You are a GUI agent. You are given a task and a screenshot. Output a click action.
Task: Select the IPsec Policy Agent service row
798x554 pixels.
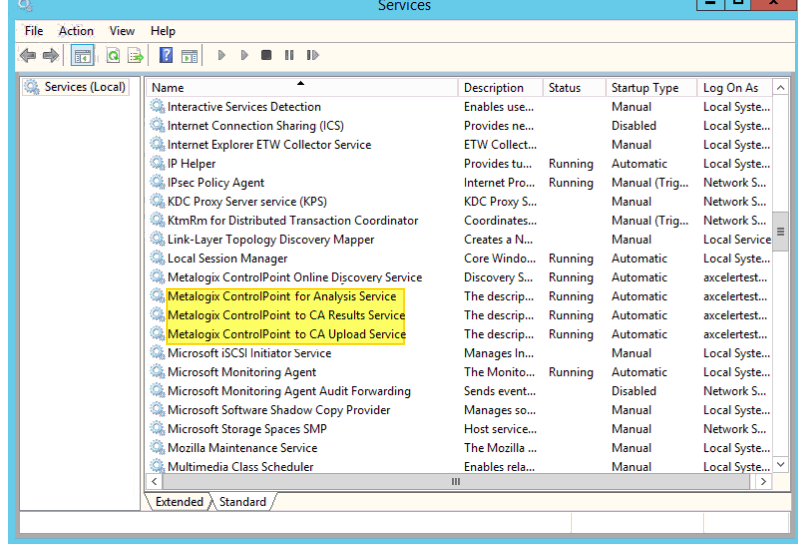[216, 182]
